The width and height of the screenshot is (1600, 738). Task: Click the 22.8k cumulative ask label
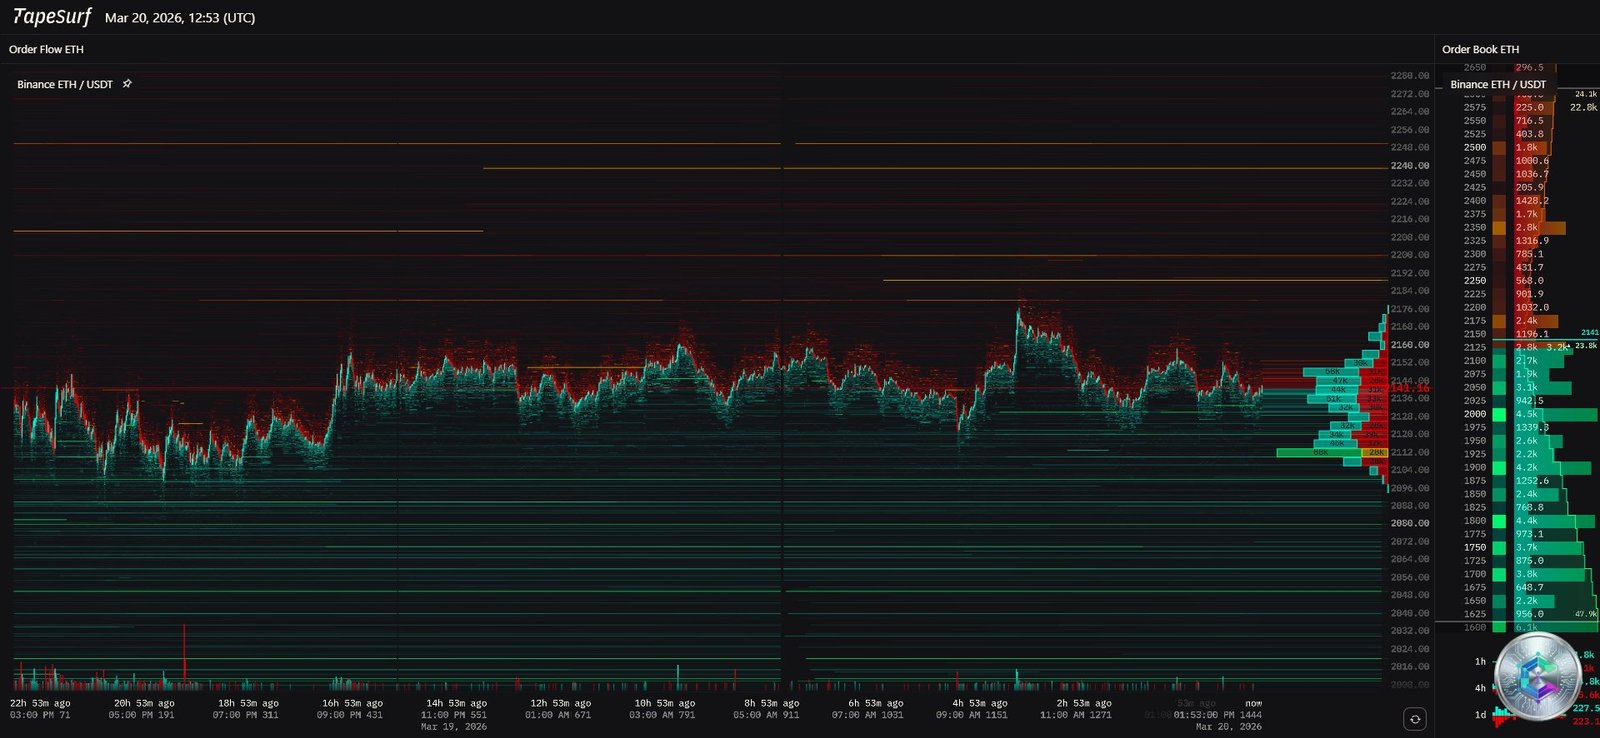click(1583, 107)
